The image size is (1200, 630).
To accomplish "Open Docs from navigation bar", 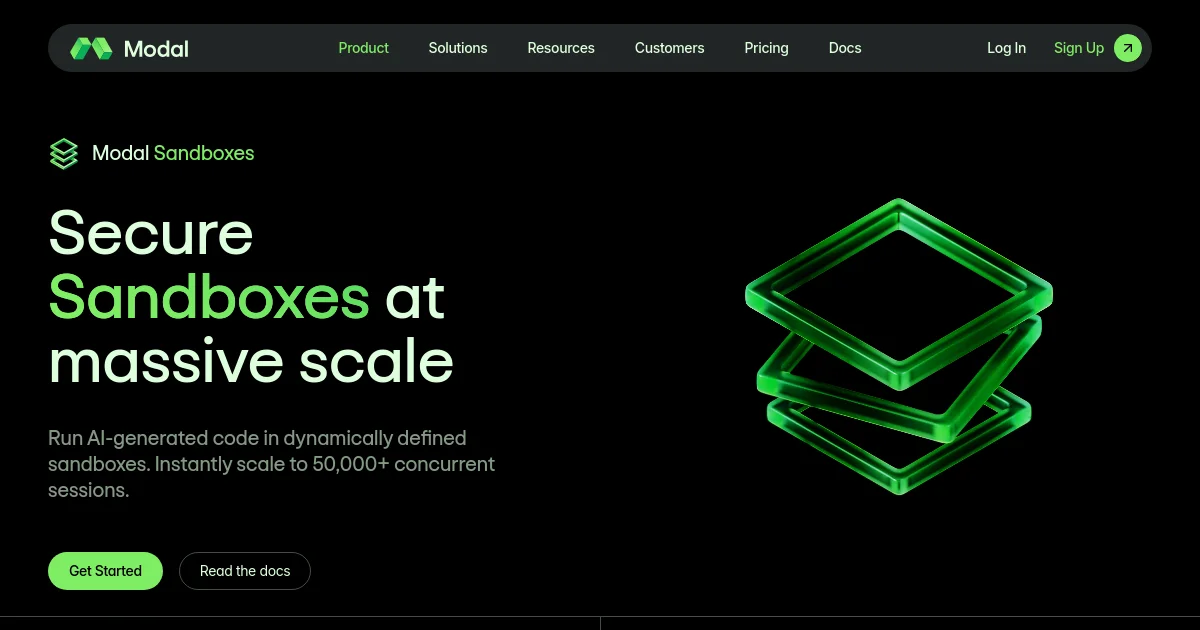I will (845, 48).
